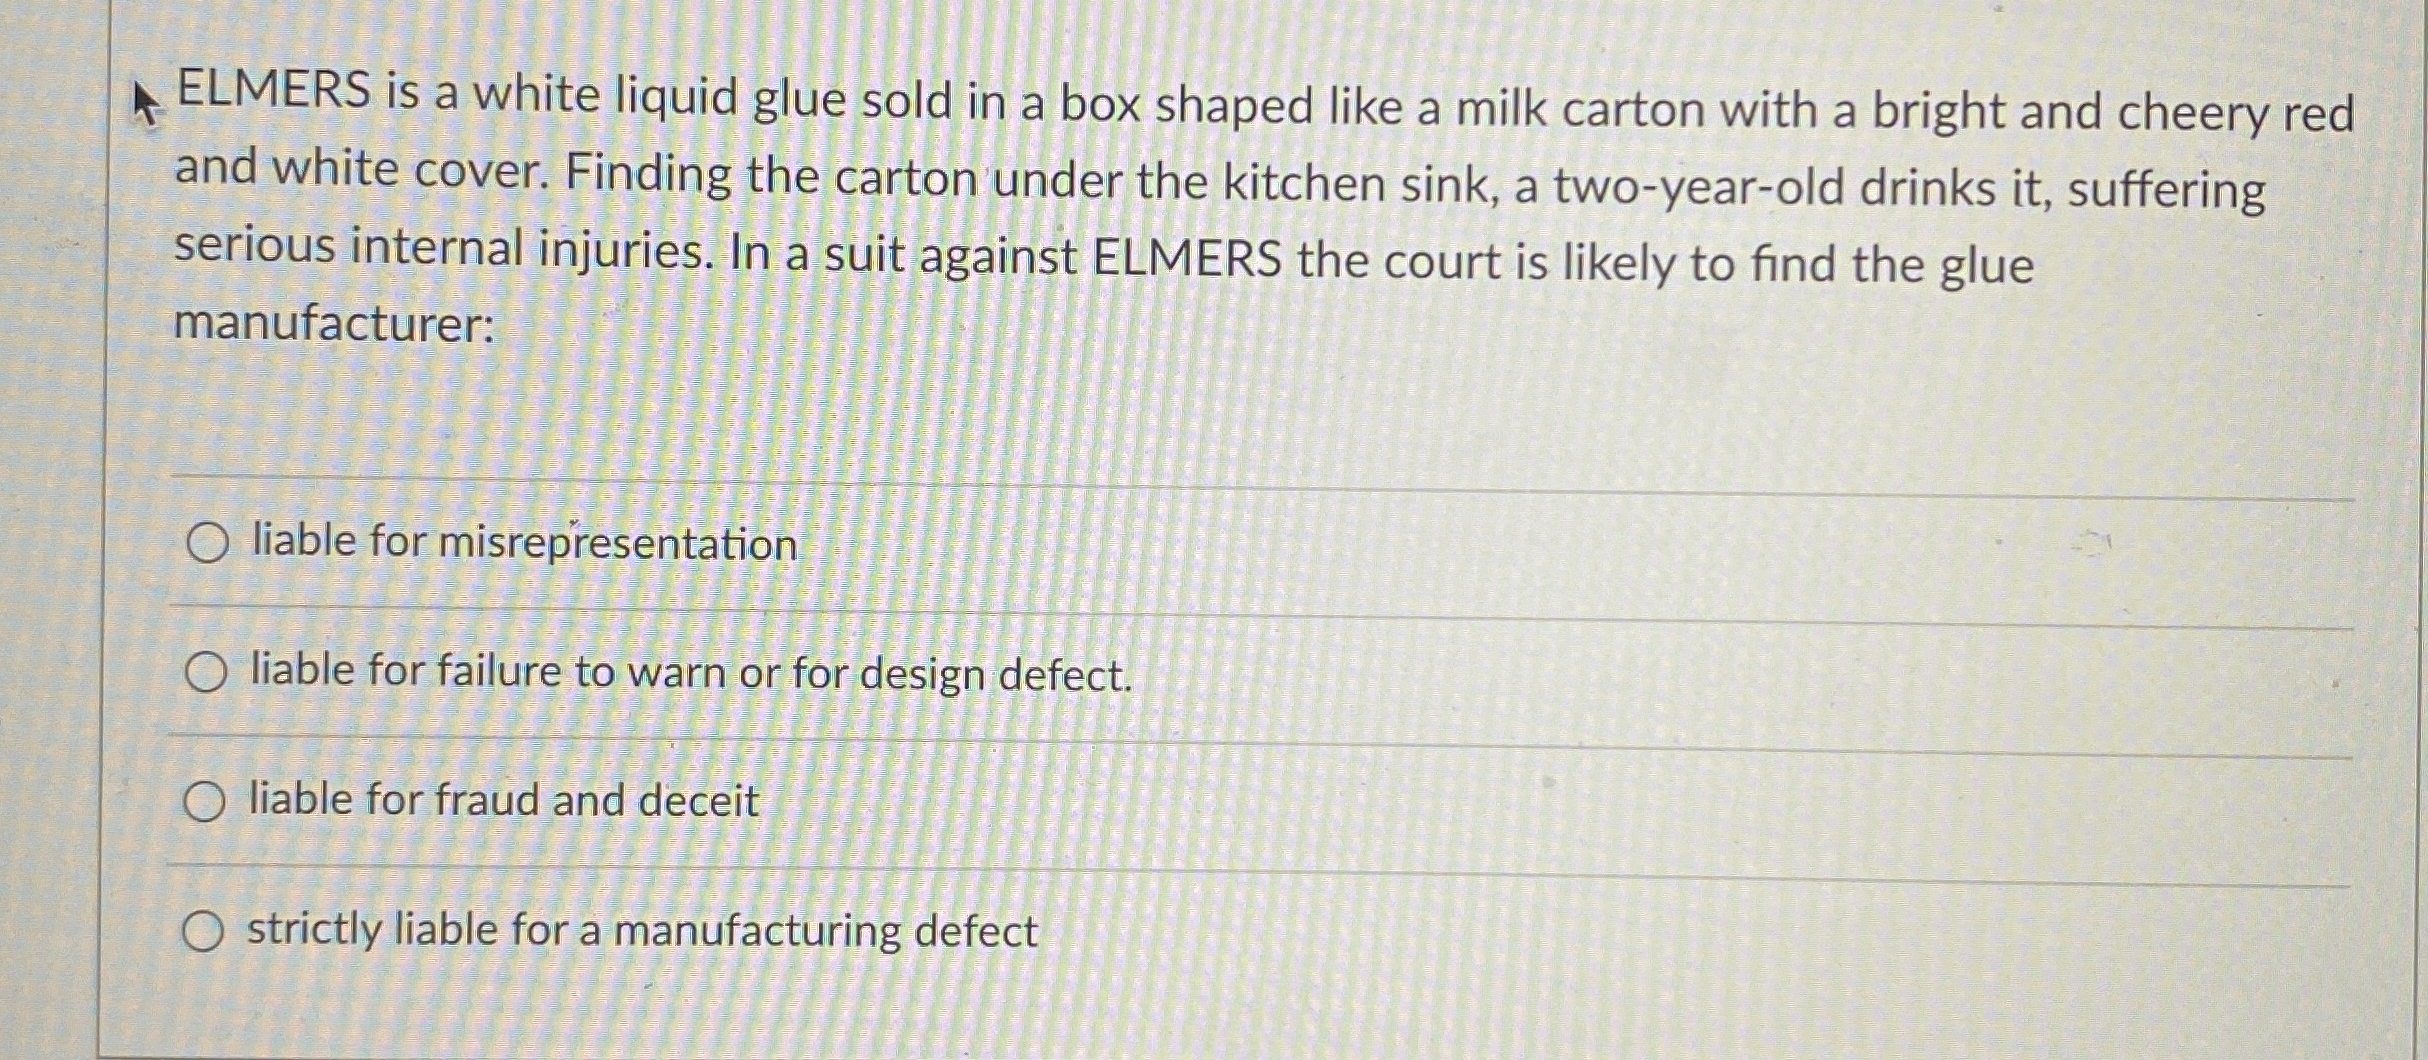Click the manufacturing defect answer text
Screen dimensions: 2428x1060
pyautogui.click(x=640, y=929)
